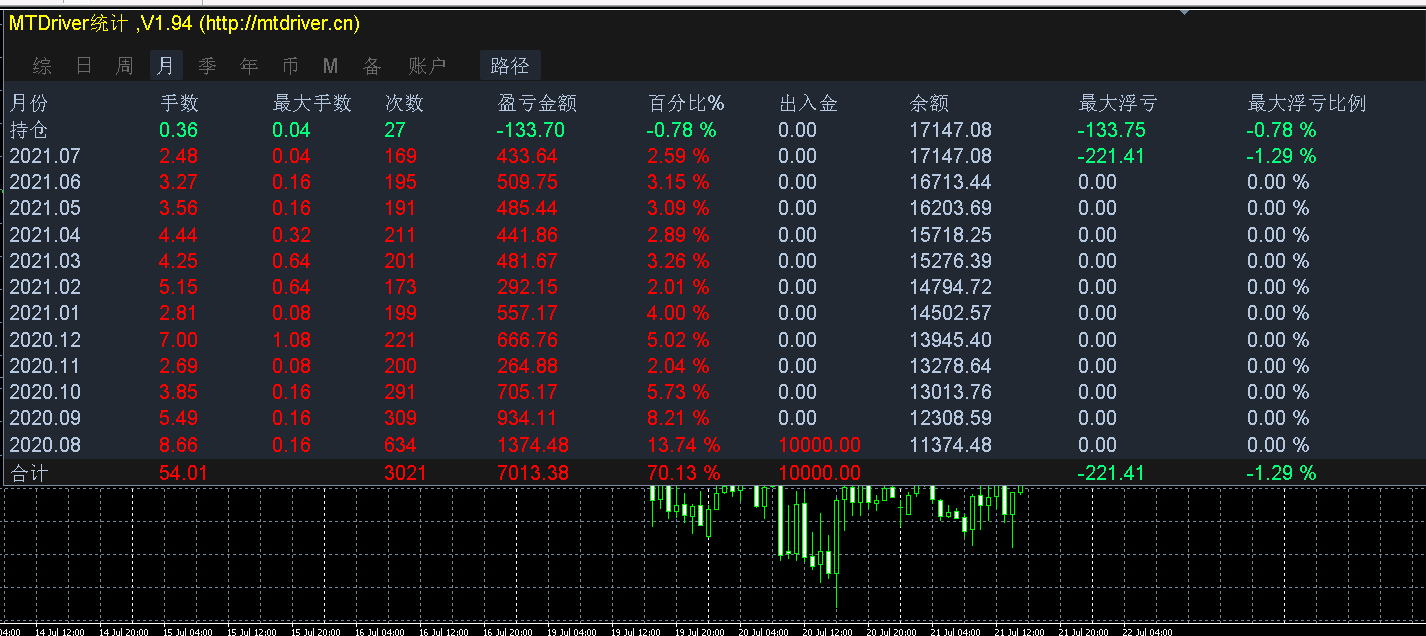Open the 周 weekly tab
The width and height of the screenshot is (1426, 636).
(124, 66)
